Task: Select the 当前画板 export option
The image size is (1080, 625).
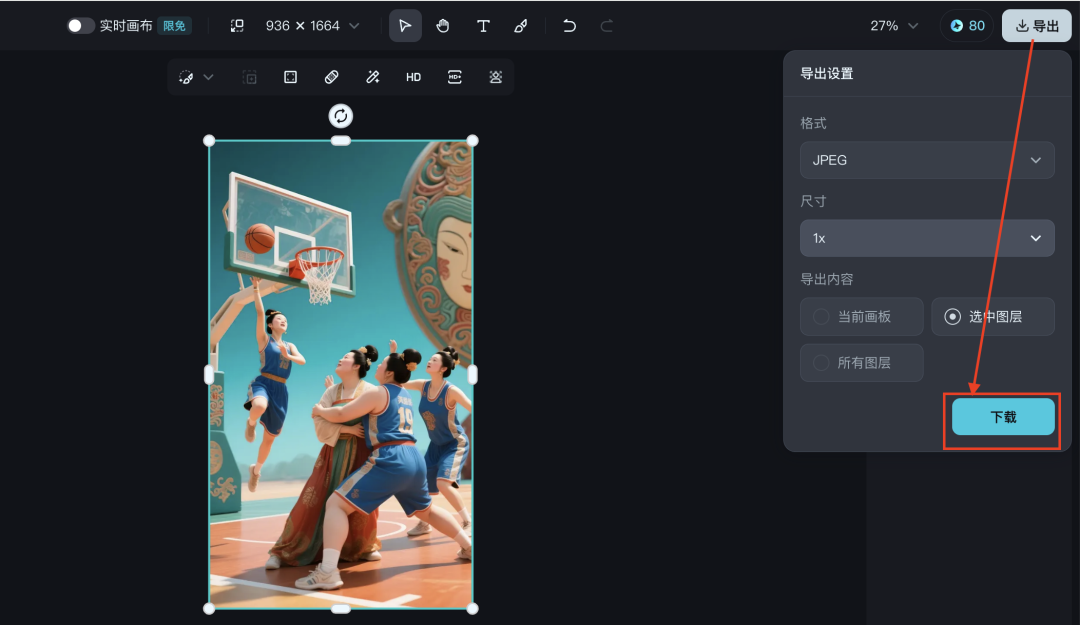Action: point(861,316)
